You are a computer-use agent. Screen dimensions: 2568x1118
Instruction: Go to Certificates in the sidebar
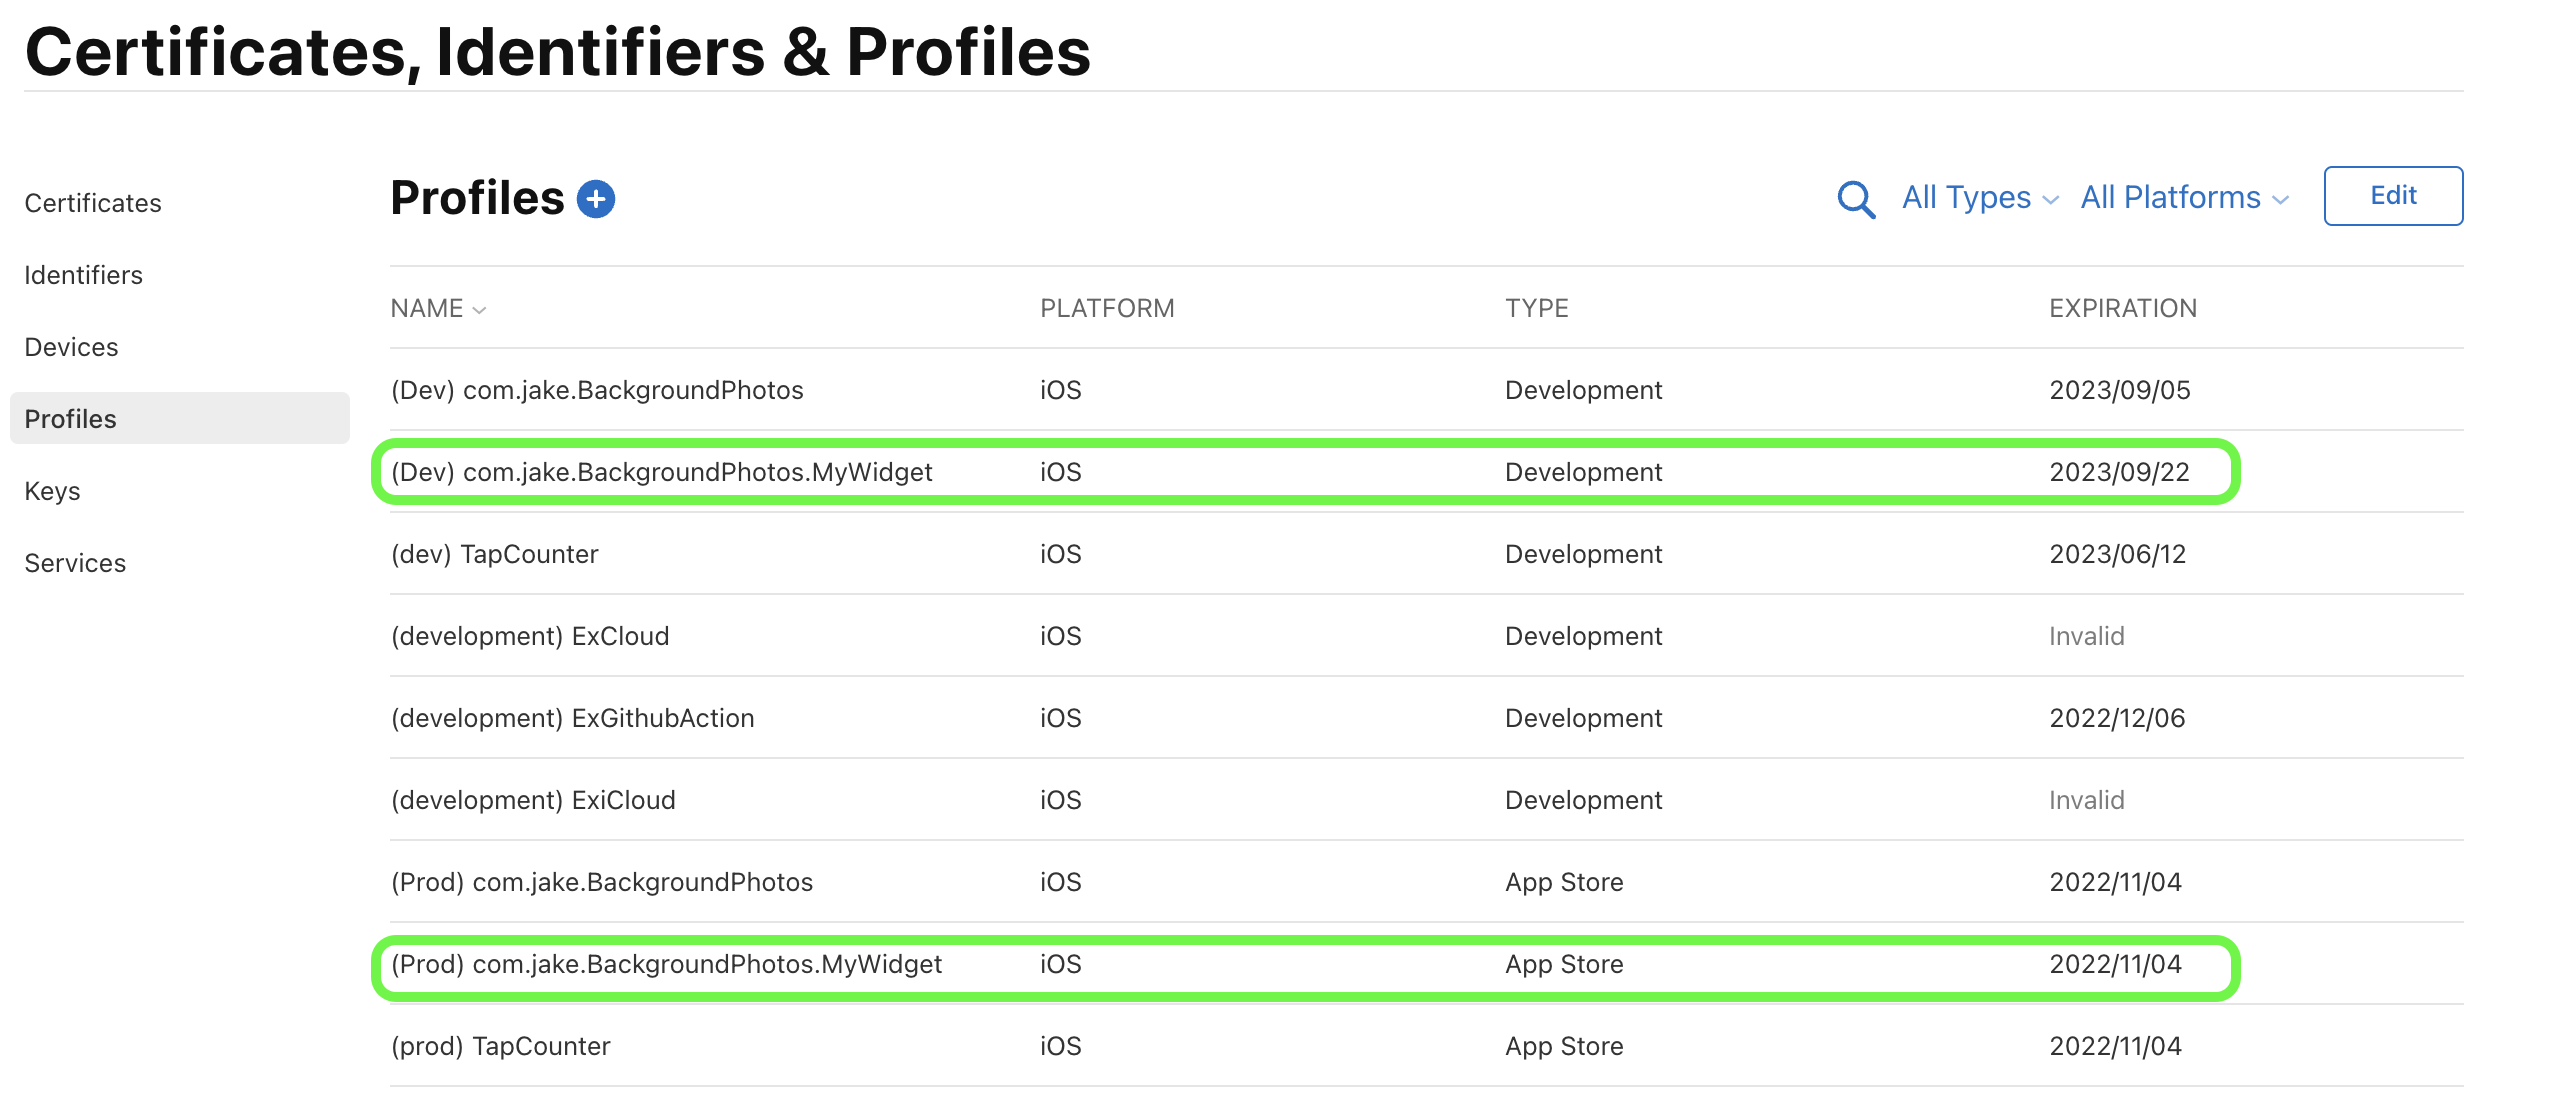tap(93, 203)
